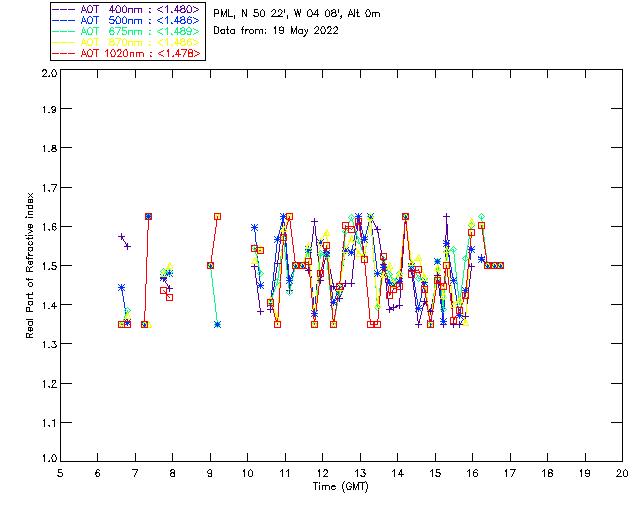Image resolution: width=640 pixels, height=512 pixels.
Task: Click the 'Real Part of Refractive Index' axis label
Action: (x=31, y=267)
